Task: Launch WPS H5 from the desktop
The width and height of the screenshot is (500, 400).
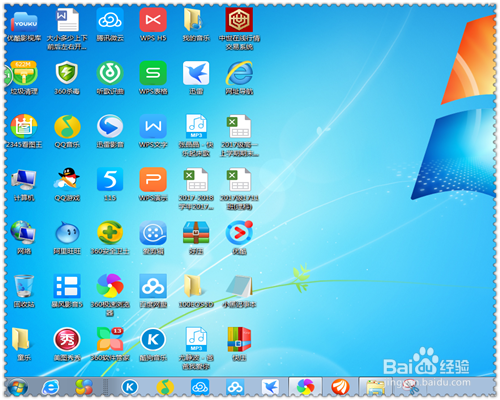Action: pos(153,21)
